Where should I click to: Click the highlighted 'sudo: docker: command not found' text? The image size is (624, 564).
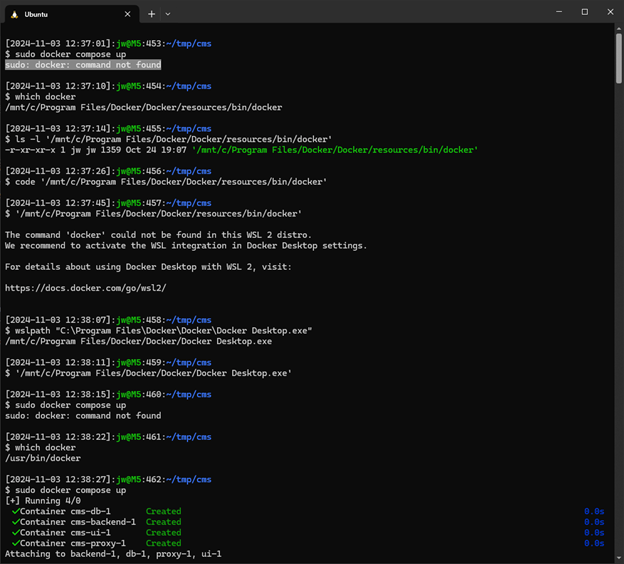83,65
